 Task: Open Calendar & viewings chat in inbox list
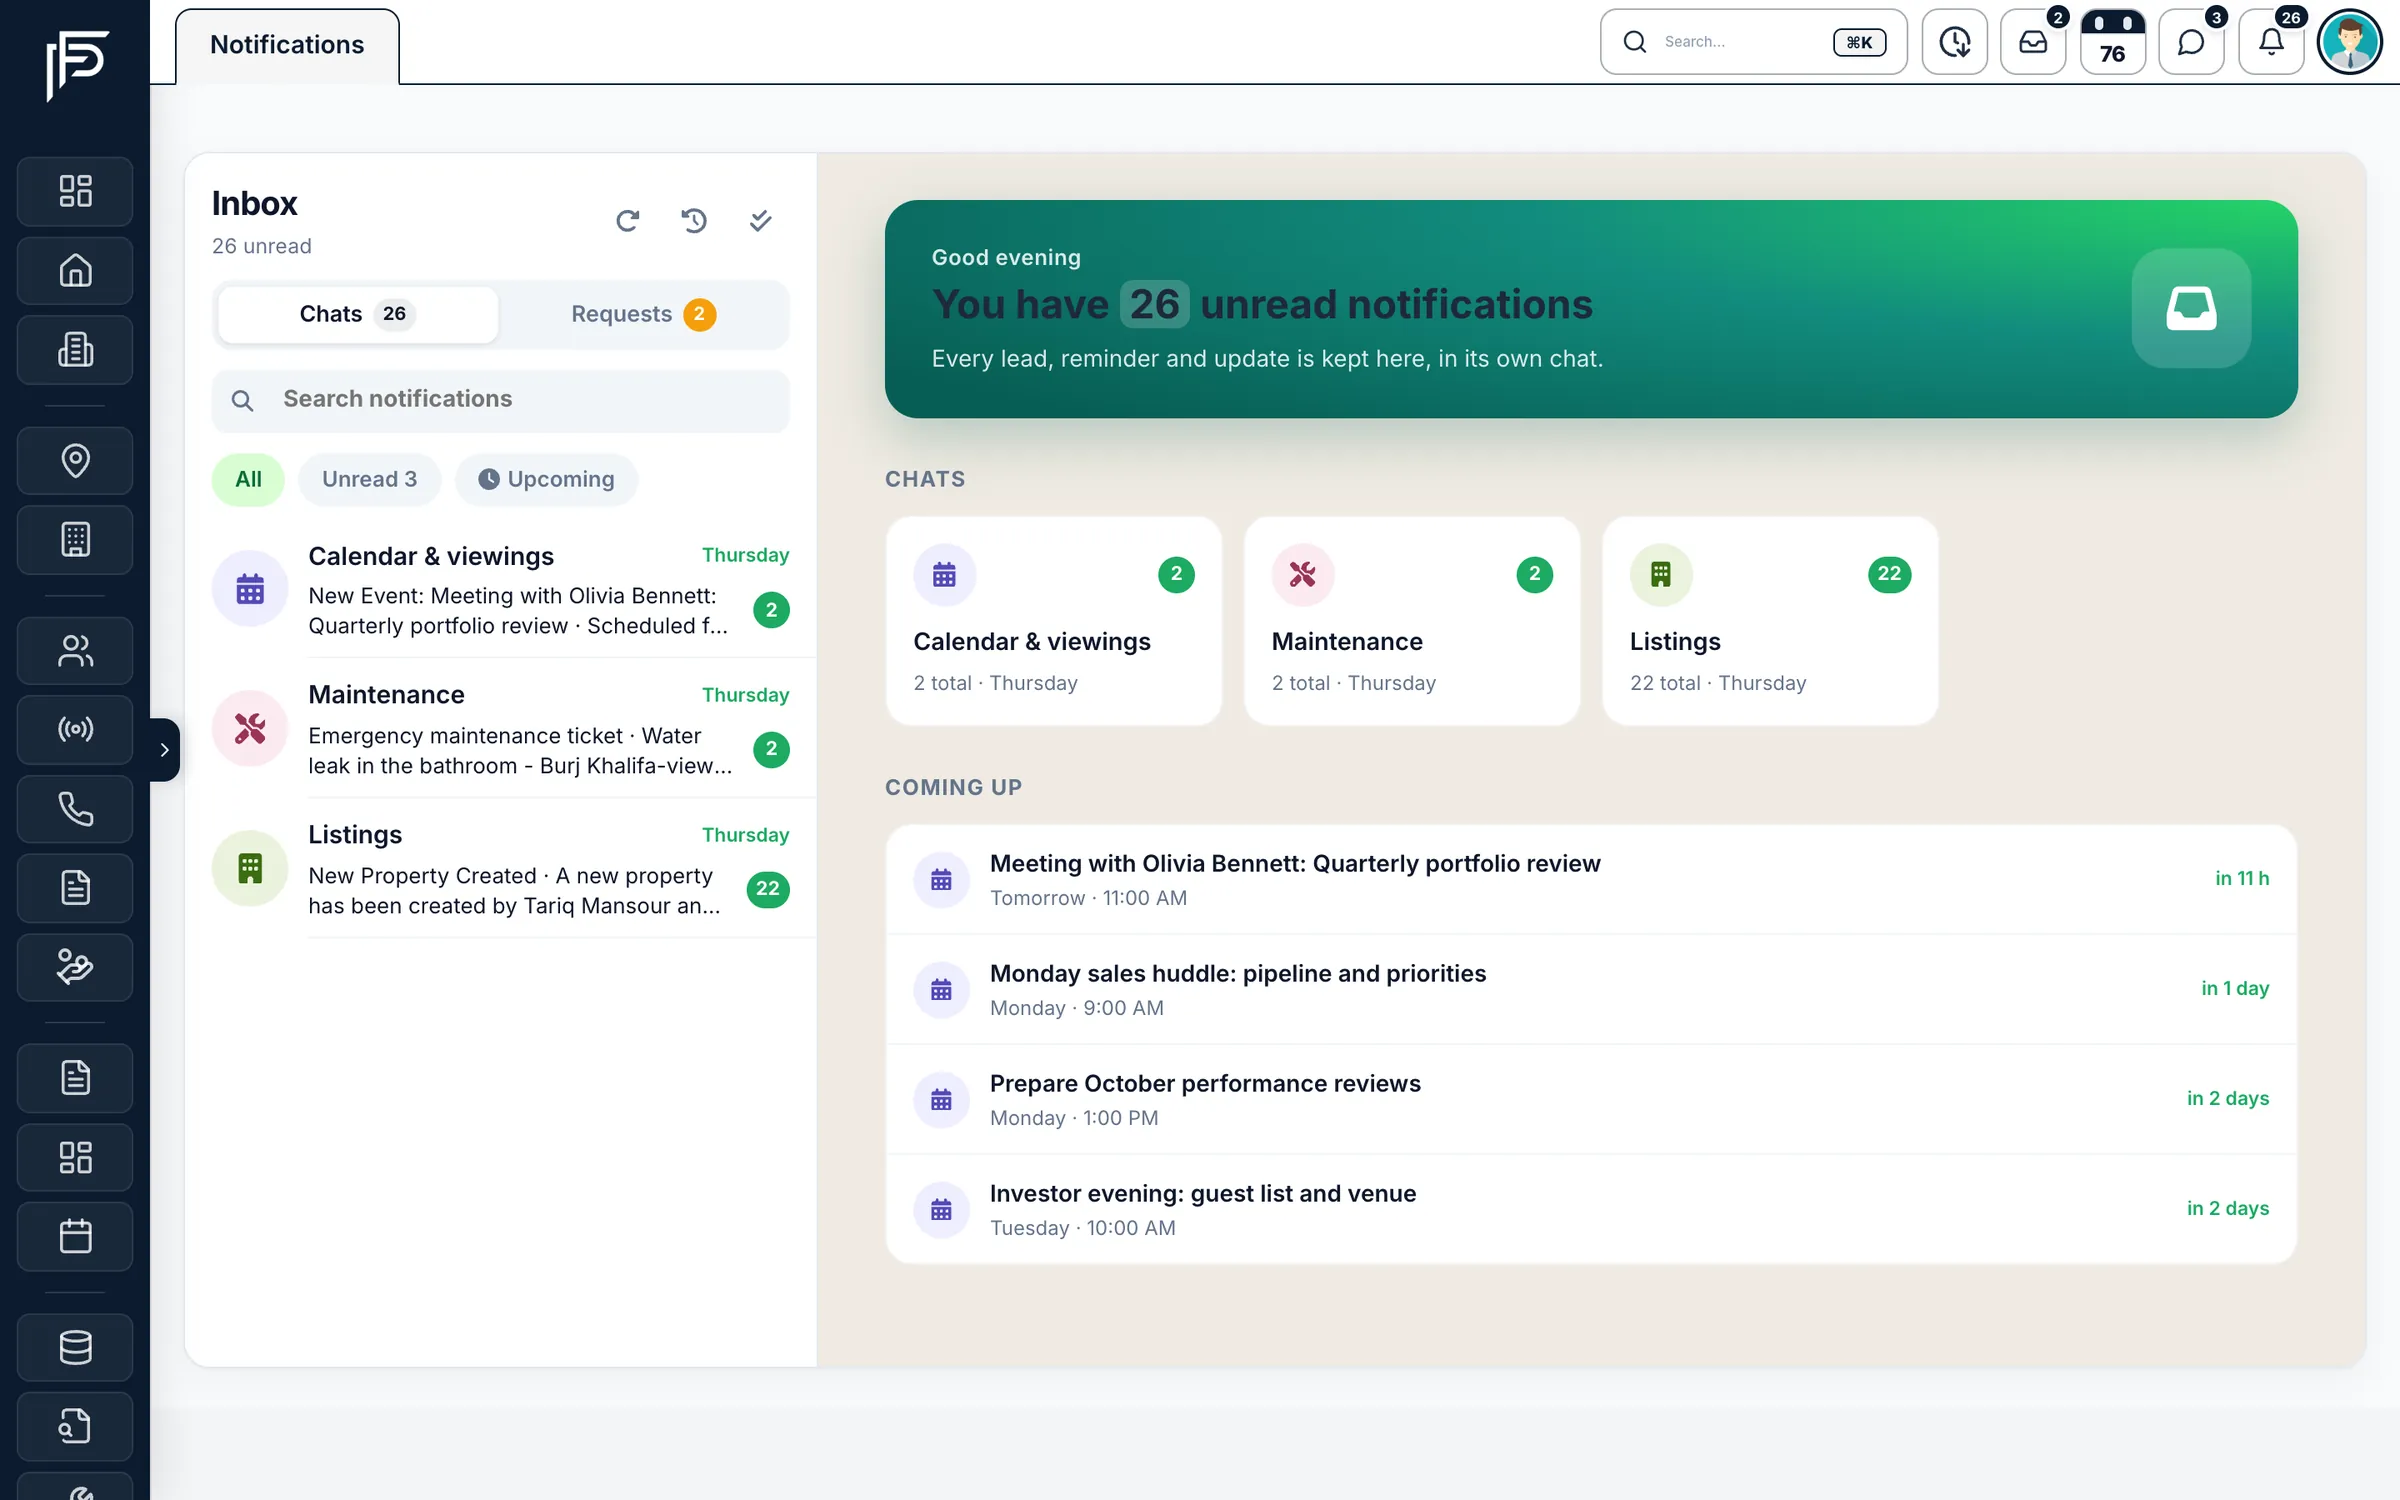tap(500, 589)
